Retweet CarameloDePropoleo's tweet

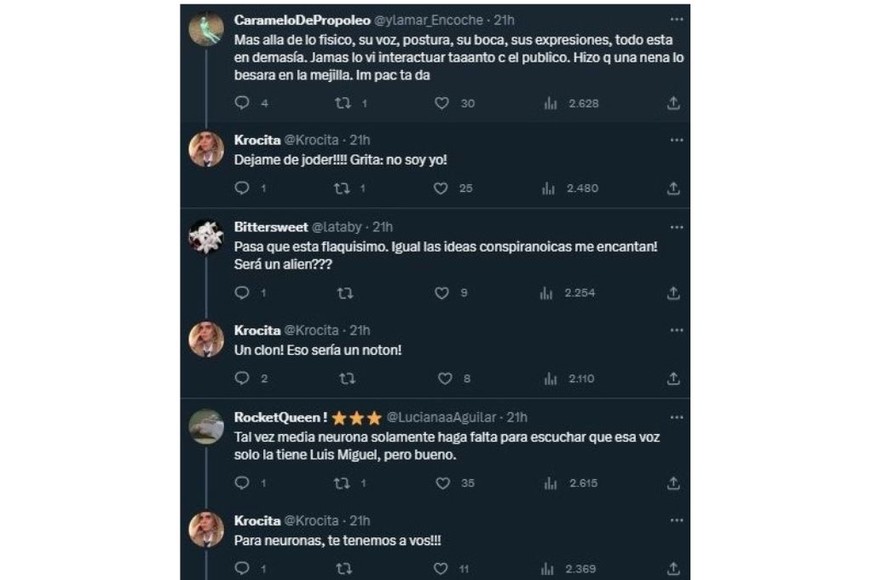pyautogui.click(x=342, y=103)
